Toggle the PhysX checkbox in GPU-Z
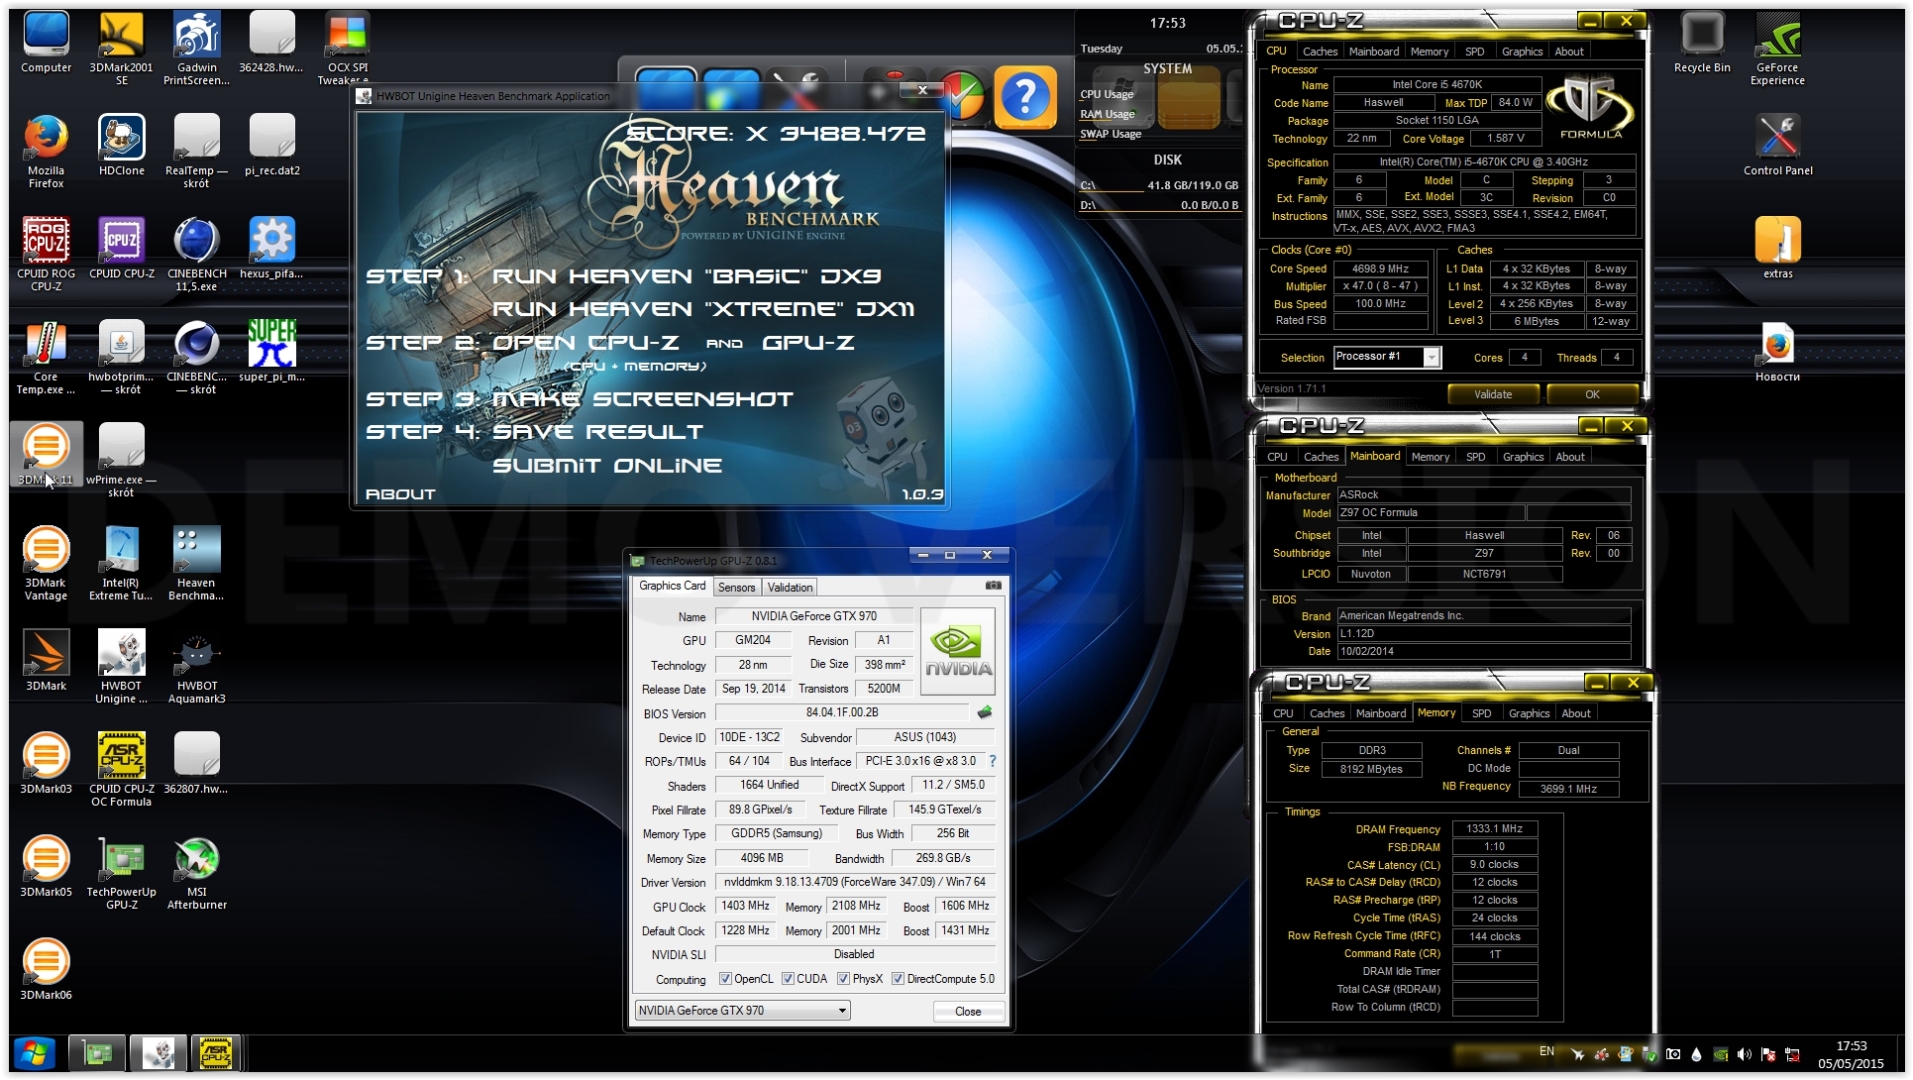Screen dimensions: 1913x1080 tap(843, 979)
